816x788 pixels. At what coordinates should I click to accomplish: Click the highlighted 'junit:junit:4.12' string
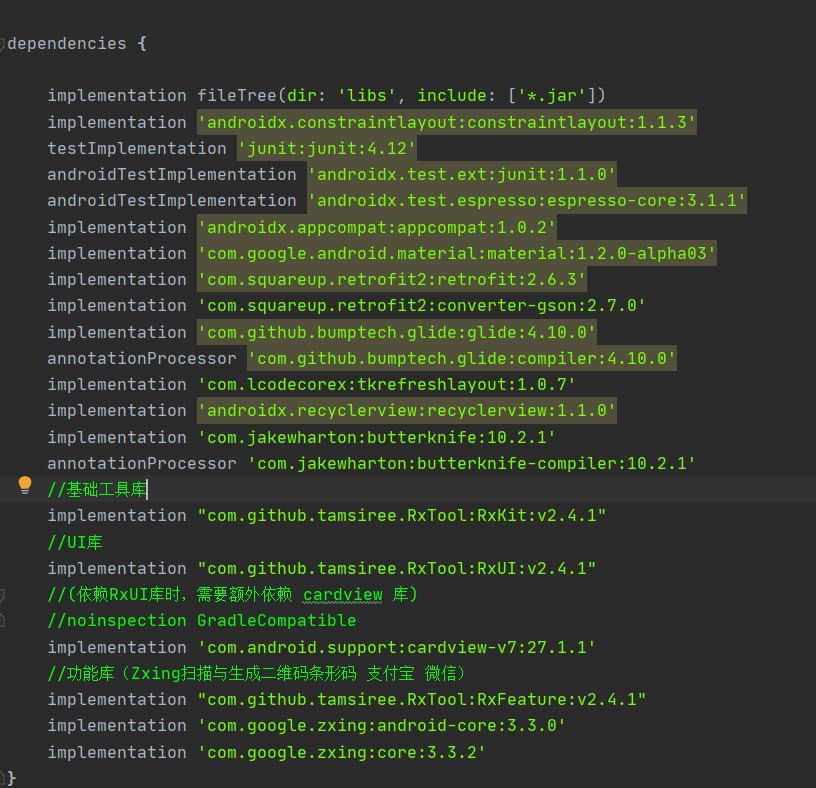[x=327, y=148]
